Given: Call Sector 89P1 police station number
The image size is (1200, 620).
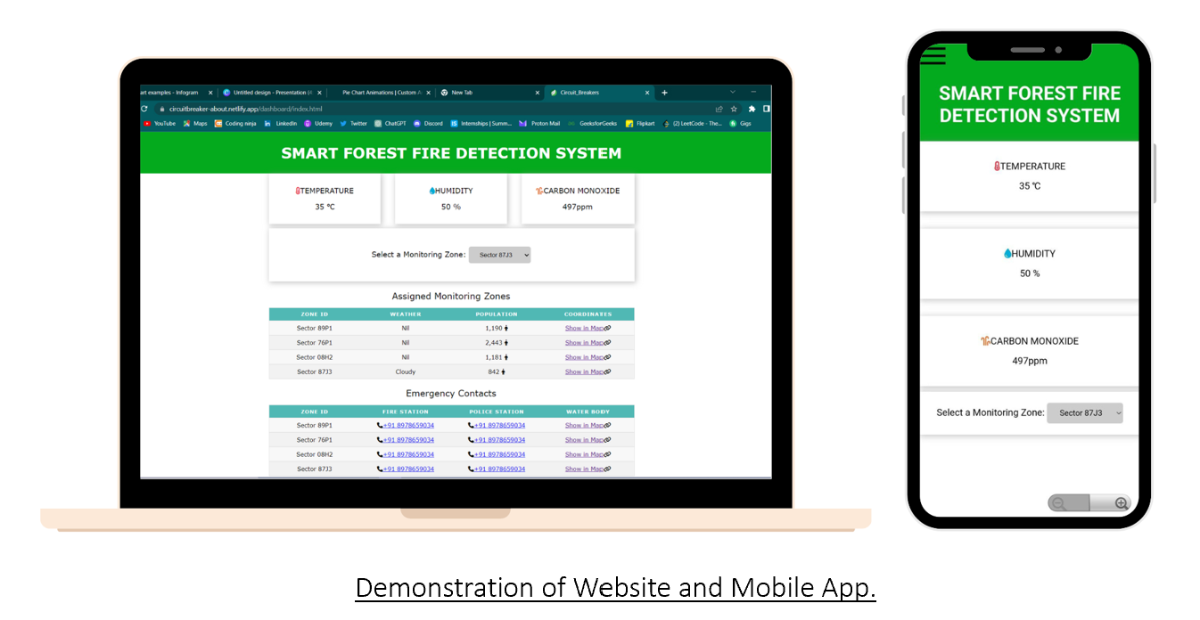Looking at the screenshot, I should coord(497,425).
